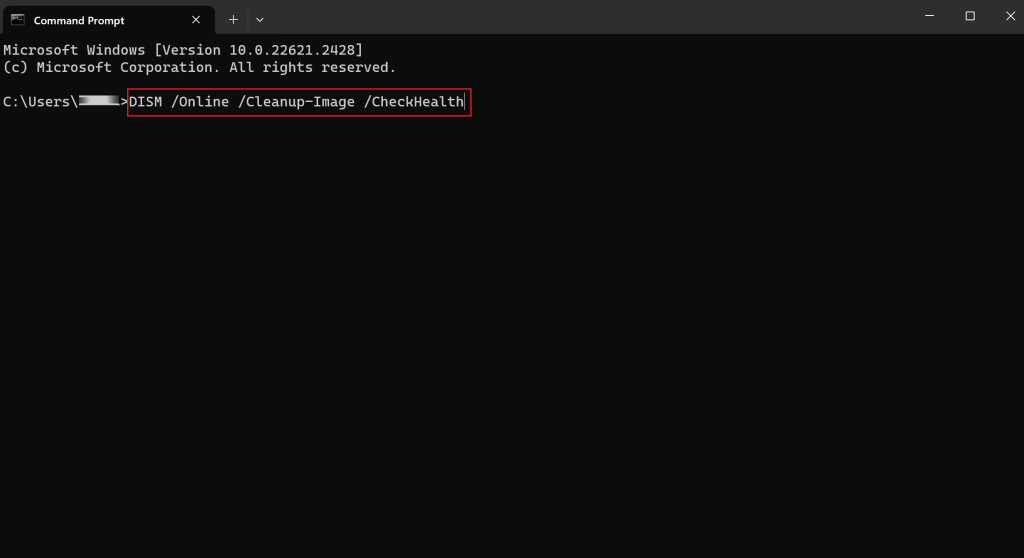The width and height of the screenshot is (1024, 558).
Task: Maximize the terminal window
Action: coord(970,16)
